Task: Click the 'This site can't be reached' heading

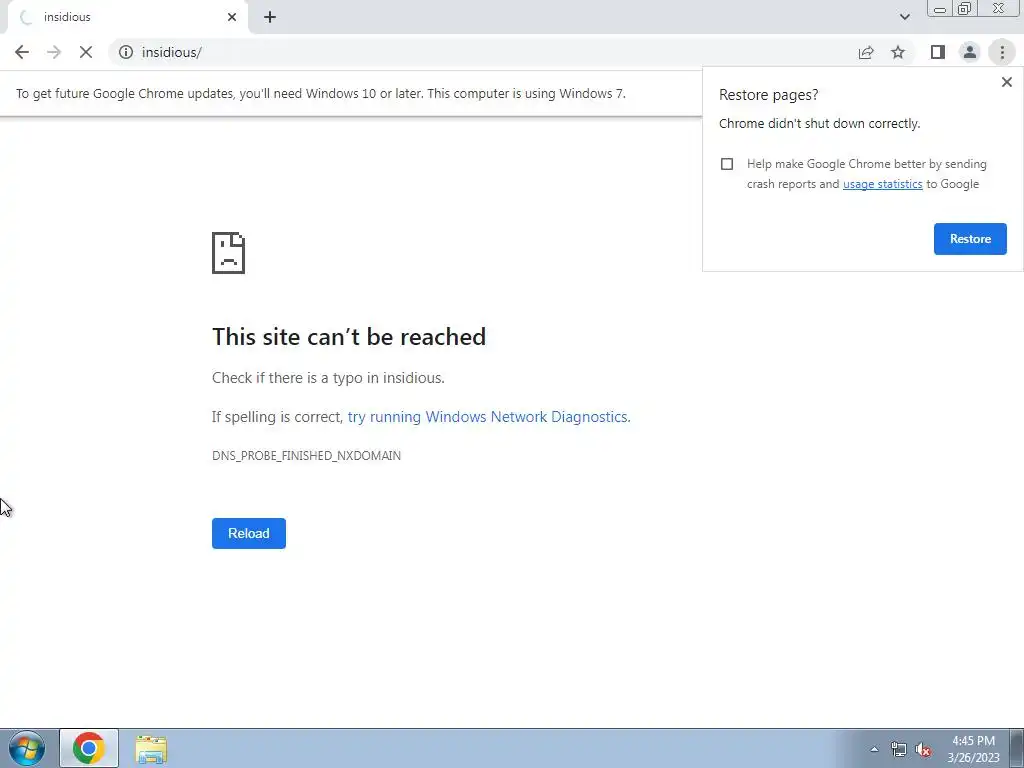Action: tap(349, 337)
